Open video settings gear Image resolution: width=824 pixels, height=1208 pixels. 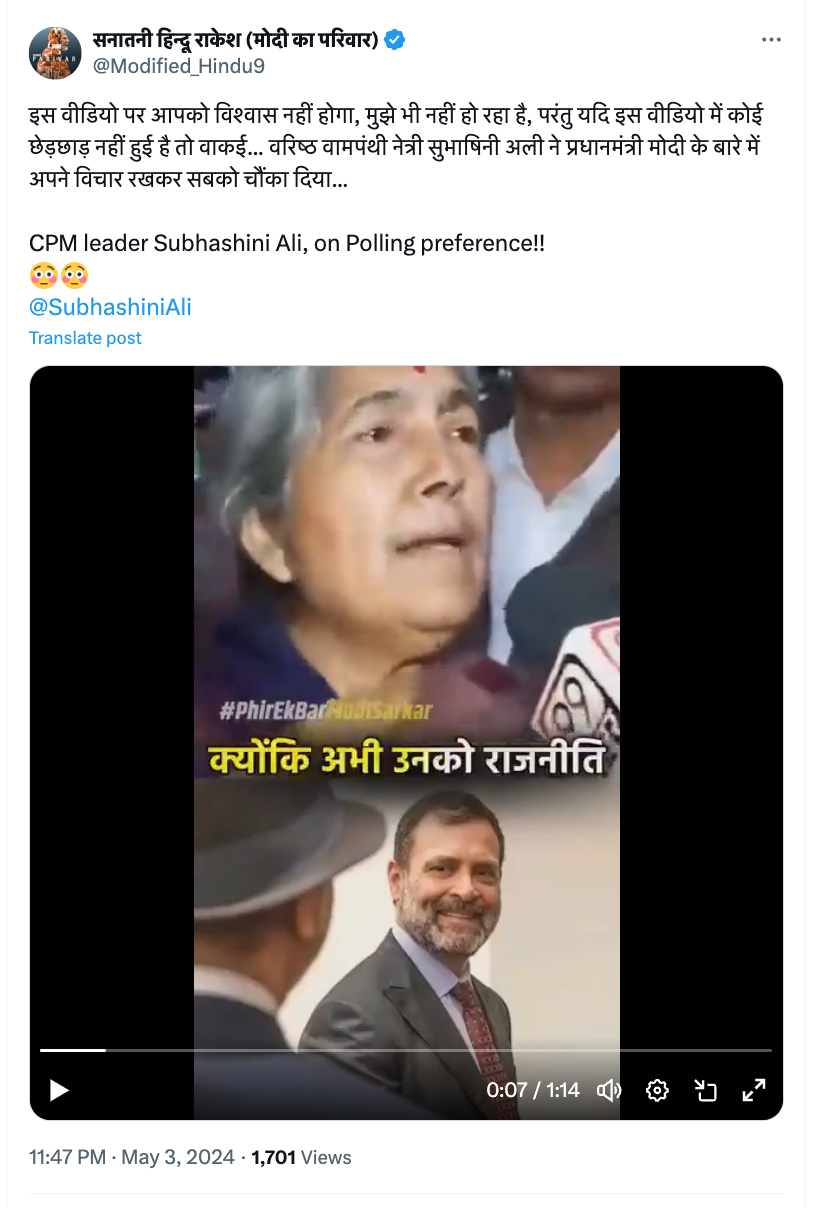click(x=657, y=1090)
